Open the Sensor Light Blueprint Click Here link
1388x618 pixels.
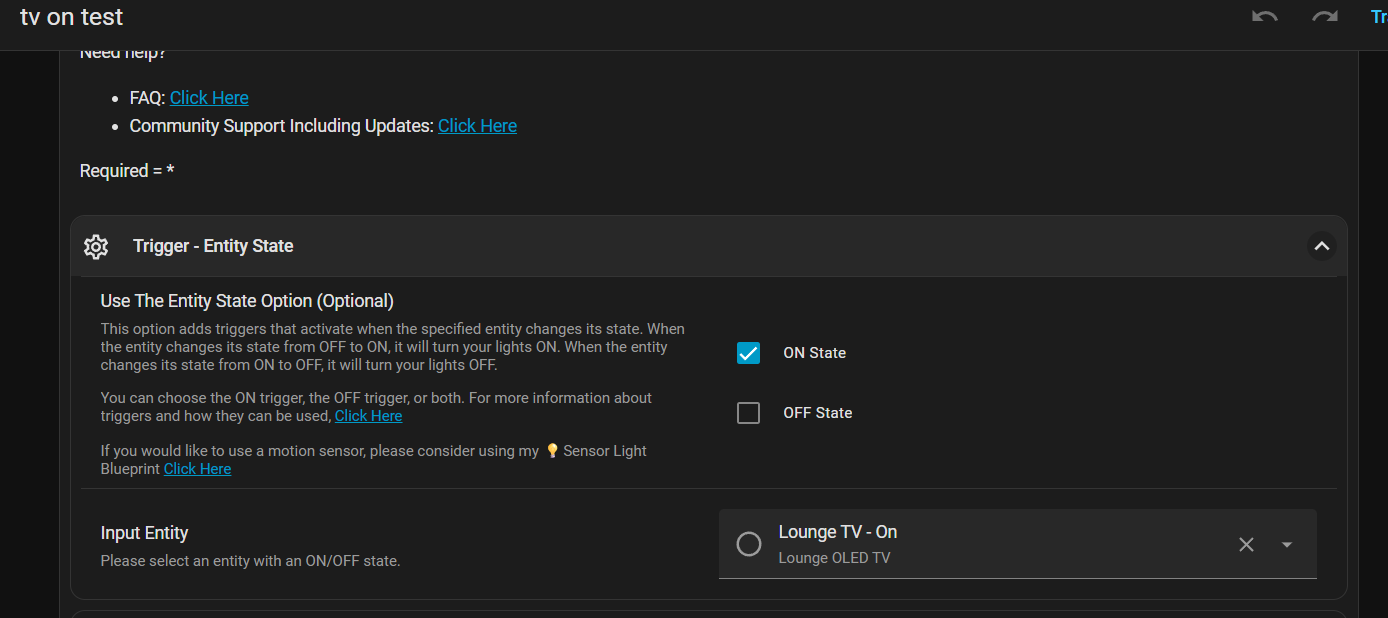click(x=197, y=469)
